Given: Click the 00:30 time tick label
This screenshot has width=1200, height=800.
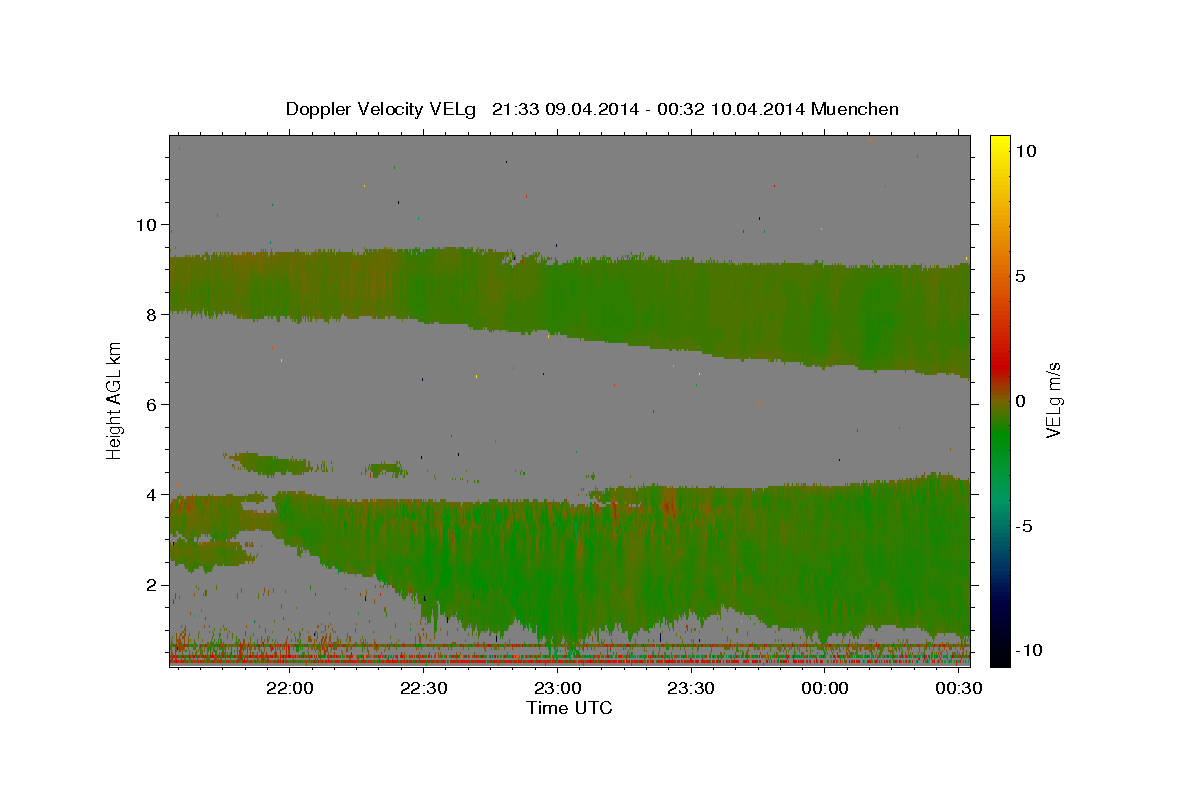Looking at the screenshot, I should tap(957, 689).
